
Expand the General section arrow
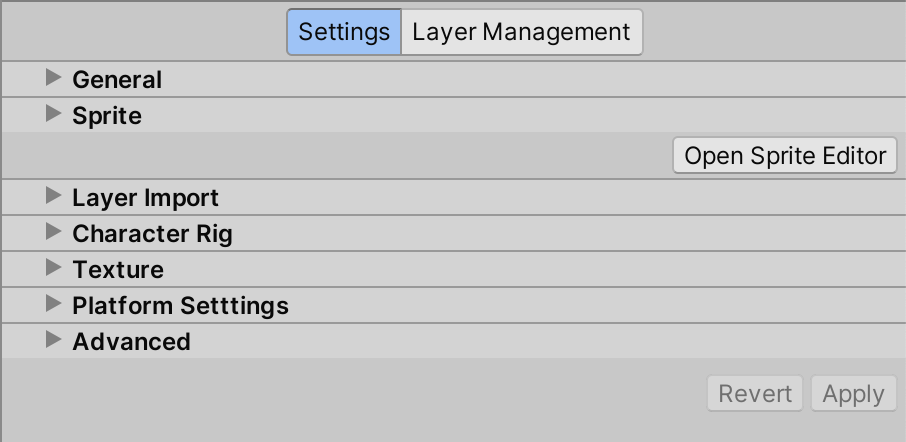pyautogui.click(x=54, y=78)
